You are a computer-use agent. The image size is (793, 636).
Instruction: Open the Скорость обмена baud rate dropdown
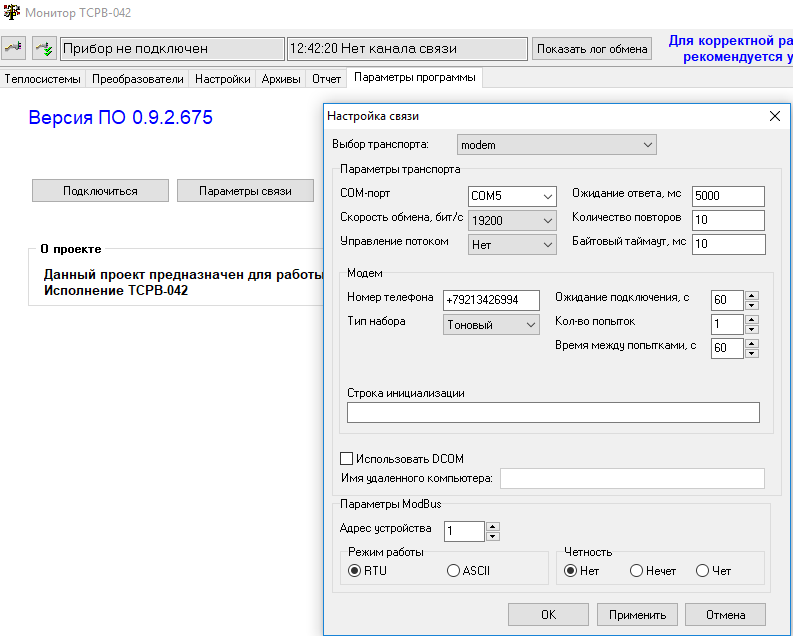coord(512,220)
